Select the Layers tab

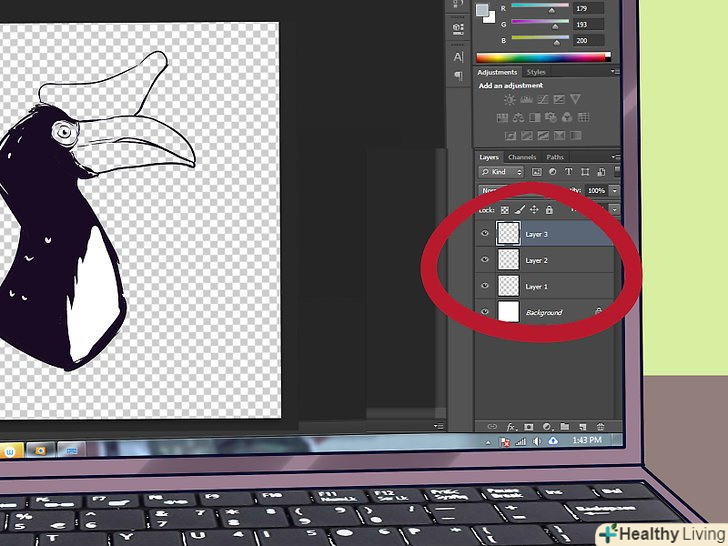(x=489, y=157)
